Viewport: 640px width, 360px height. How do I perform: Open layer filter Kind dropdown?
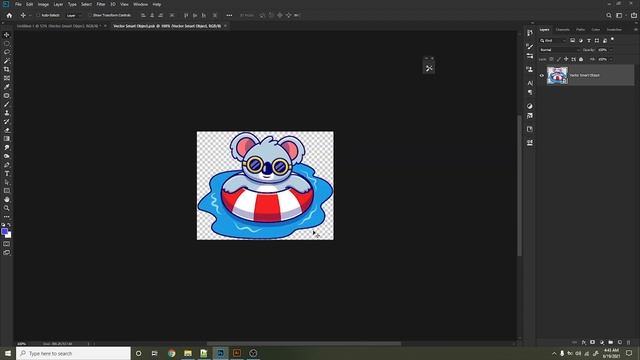pos(553,40)
